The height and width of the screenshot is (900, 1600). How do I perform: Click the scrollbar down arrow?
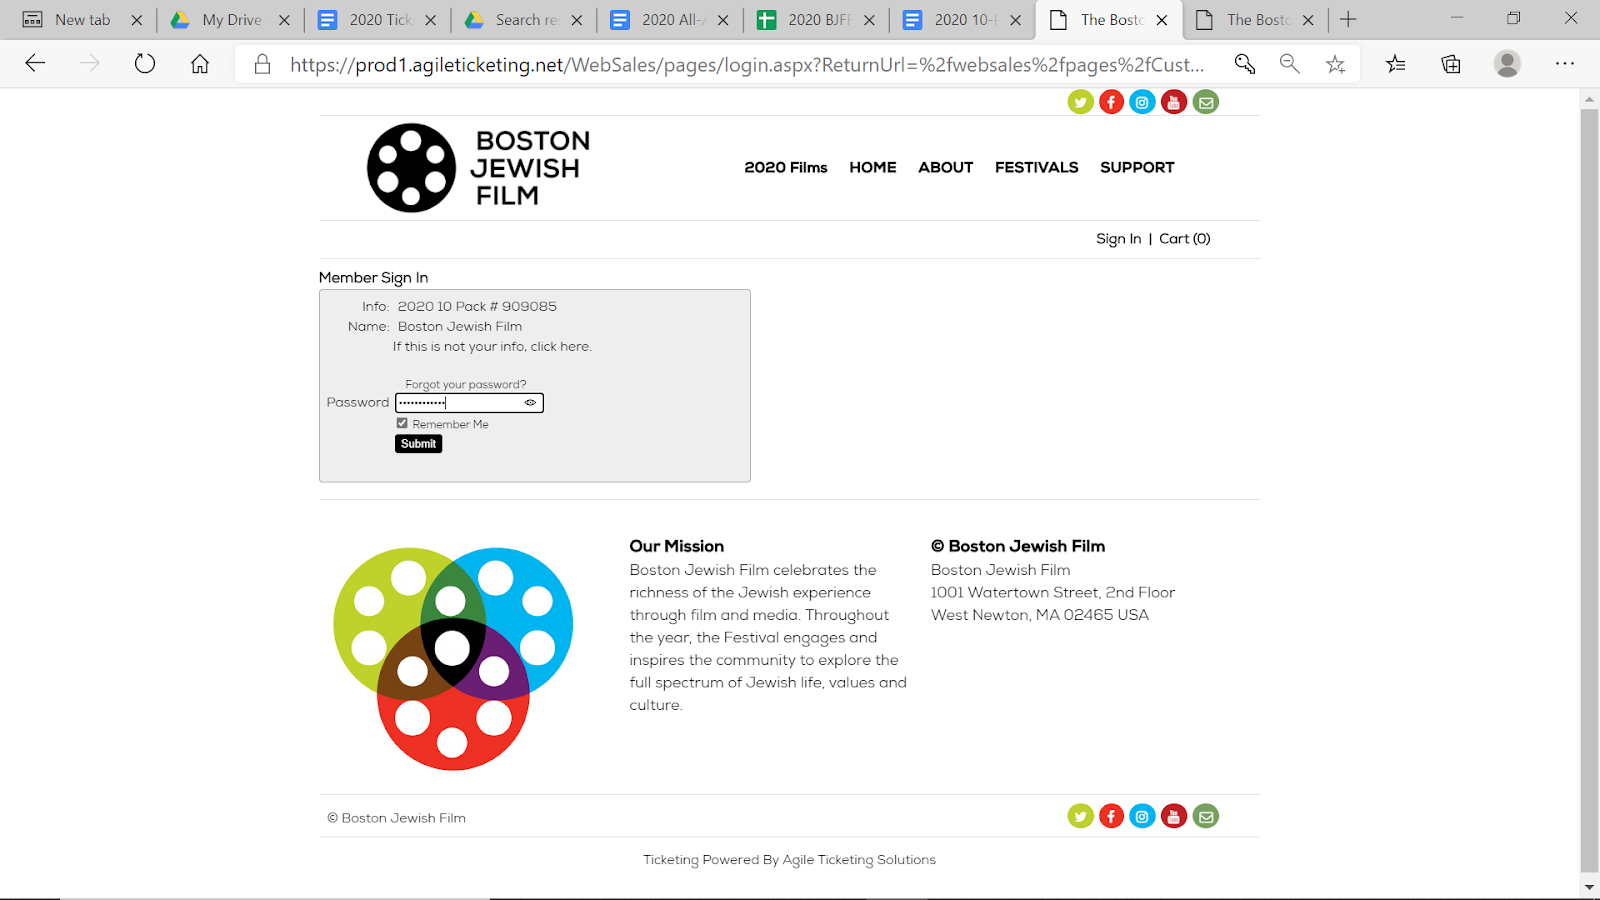pos(1589,886)
